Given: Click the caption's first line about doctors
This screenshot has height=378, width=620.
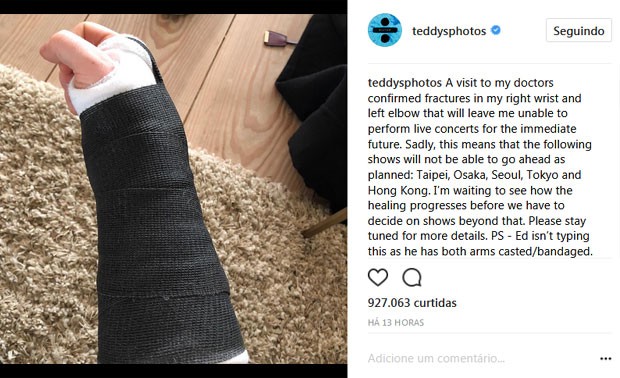Looking at the screenshot, I should point(461,83).
